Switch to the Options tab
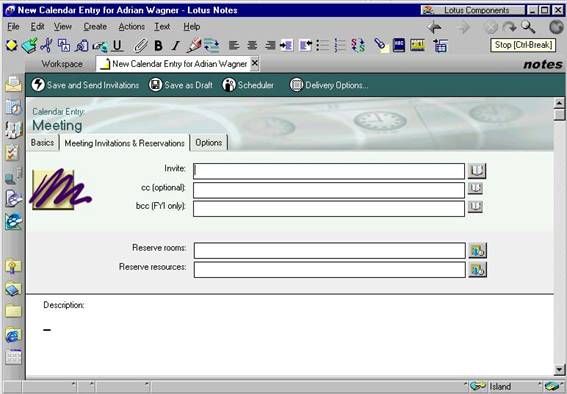 tap(209, 142)
